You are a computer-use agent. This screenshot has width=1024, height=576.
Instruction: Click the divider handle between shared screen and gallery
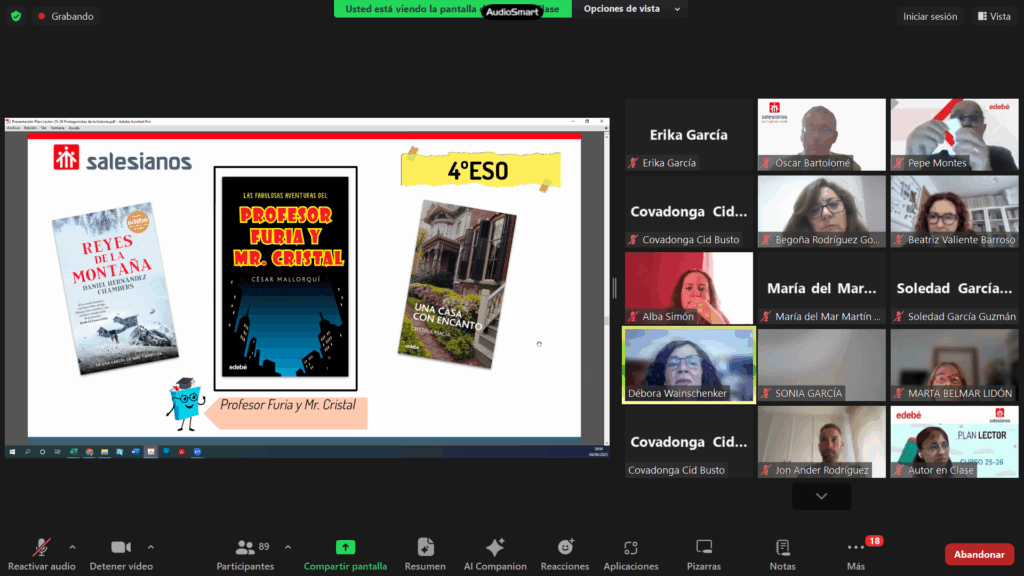(x=615, y=288)
